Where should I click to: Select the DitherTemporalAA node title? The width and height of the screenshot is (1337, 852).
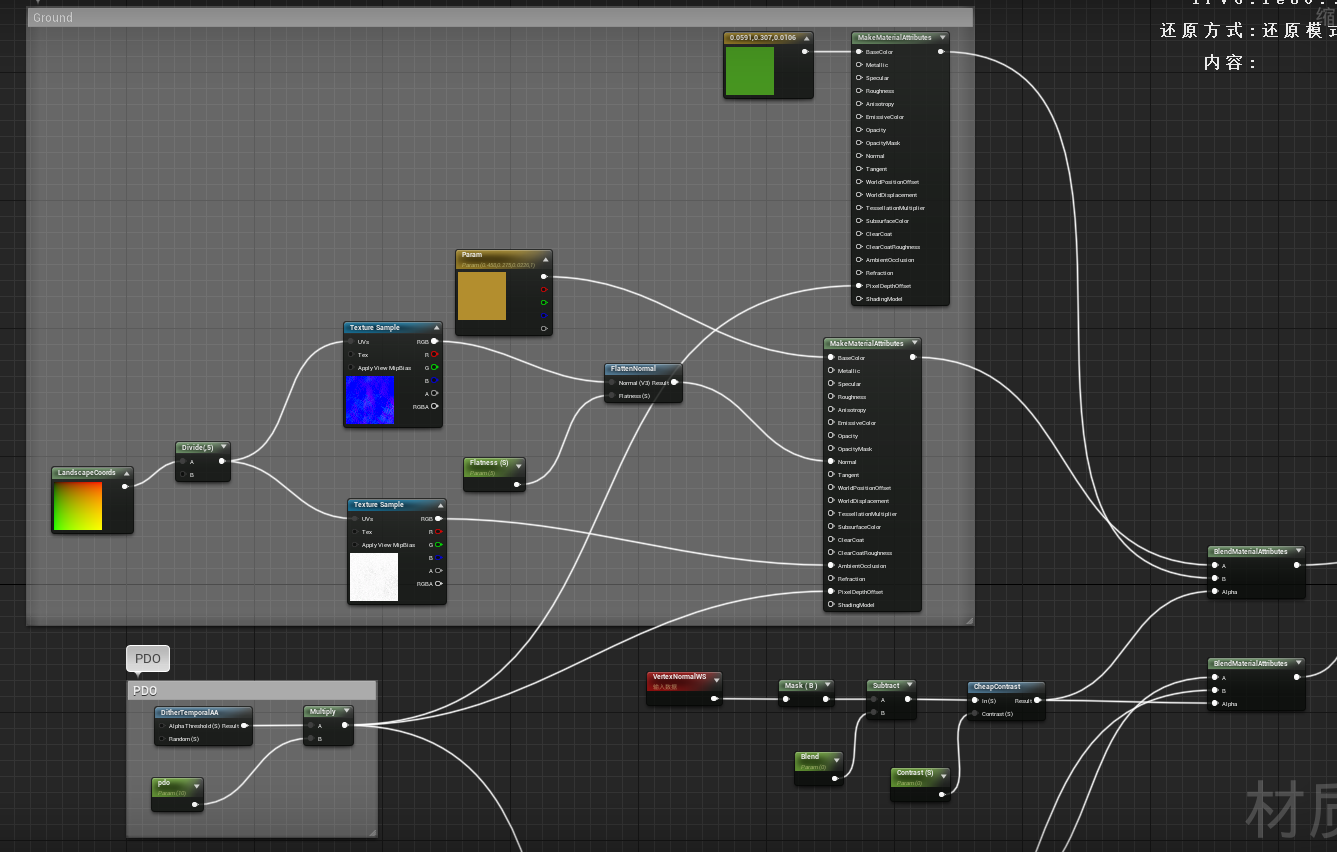click(x=190, y=712)
